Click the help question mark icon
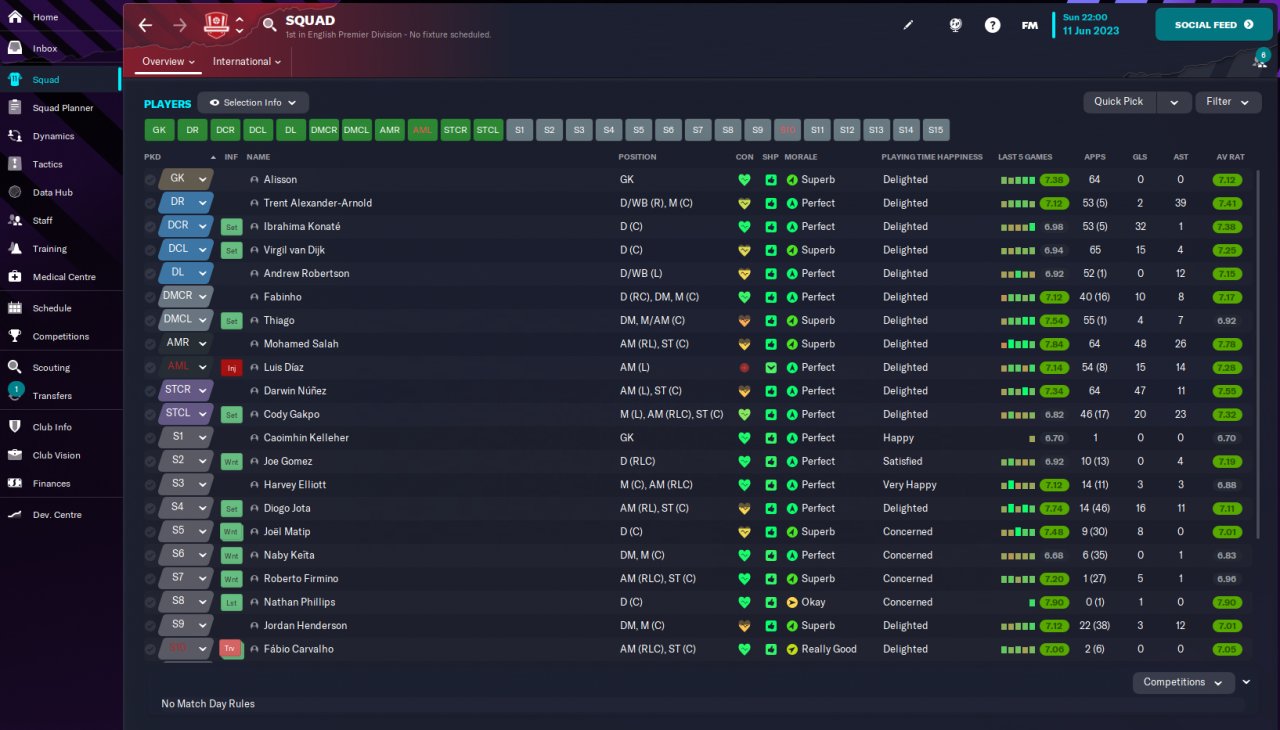The height and width of the screenshot is (730, 1280). [992, 25]
